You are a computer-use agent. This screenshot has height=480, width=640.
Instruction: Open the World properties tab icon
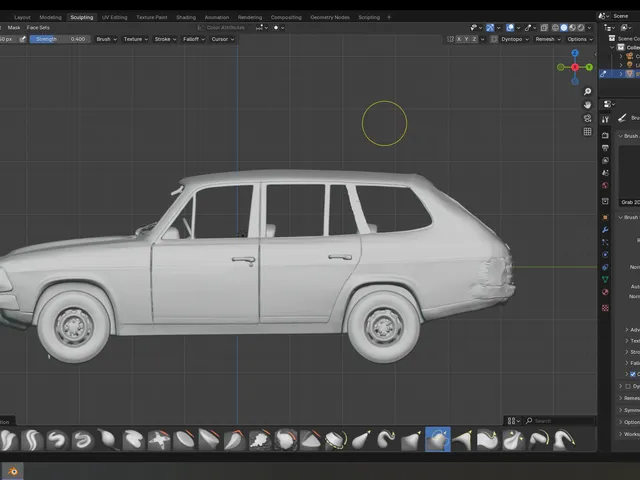point(605,186)
